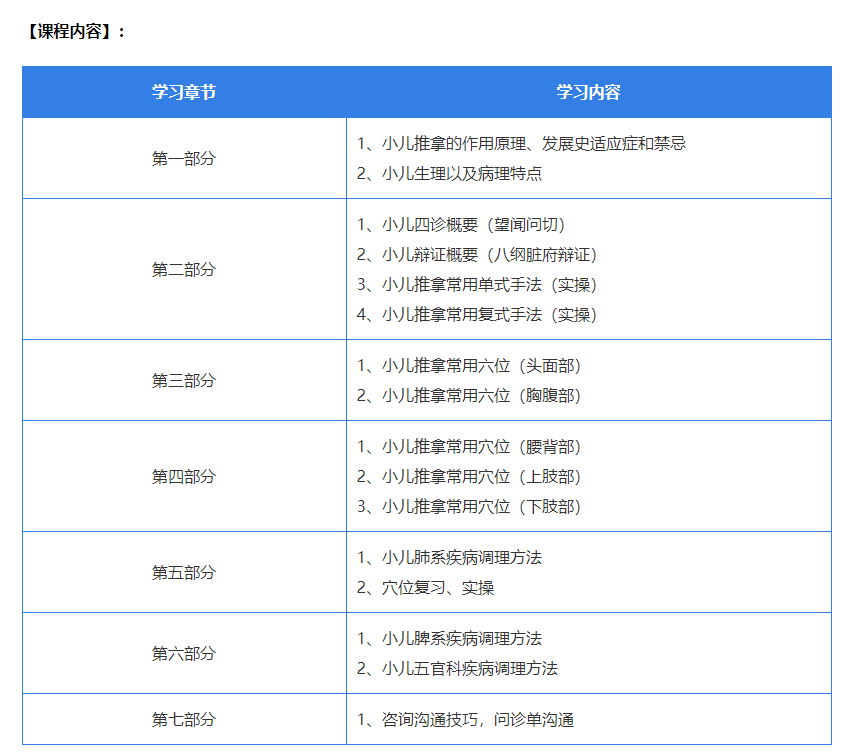Click the 头面部 acupoint line
This screenshot has height=755, width=854.
[469, 366]
